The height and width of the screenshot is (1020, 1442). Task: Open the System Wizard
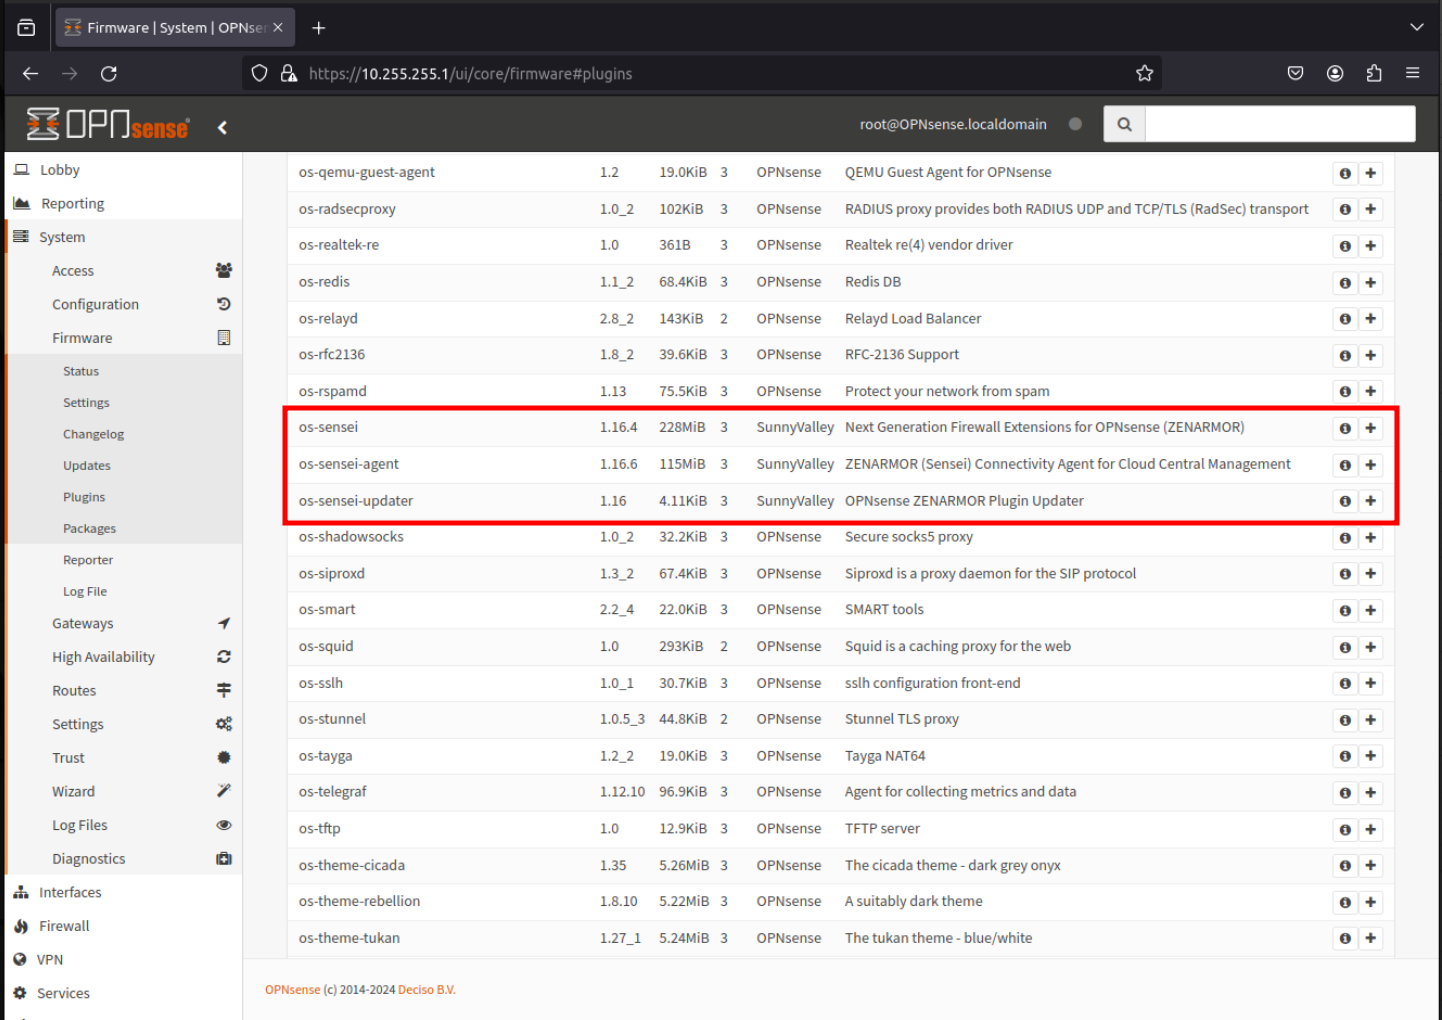pos(123,791)
